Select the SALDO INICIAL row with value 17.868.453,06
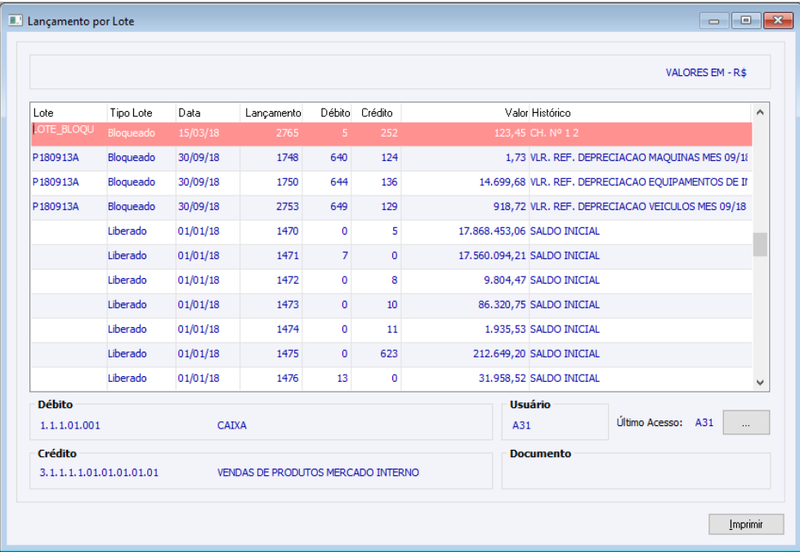Viewport: 800px width, 552px height. [x=392, y=231]
